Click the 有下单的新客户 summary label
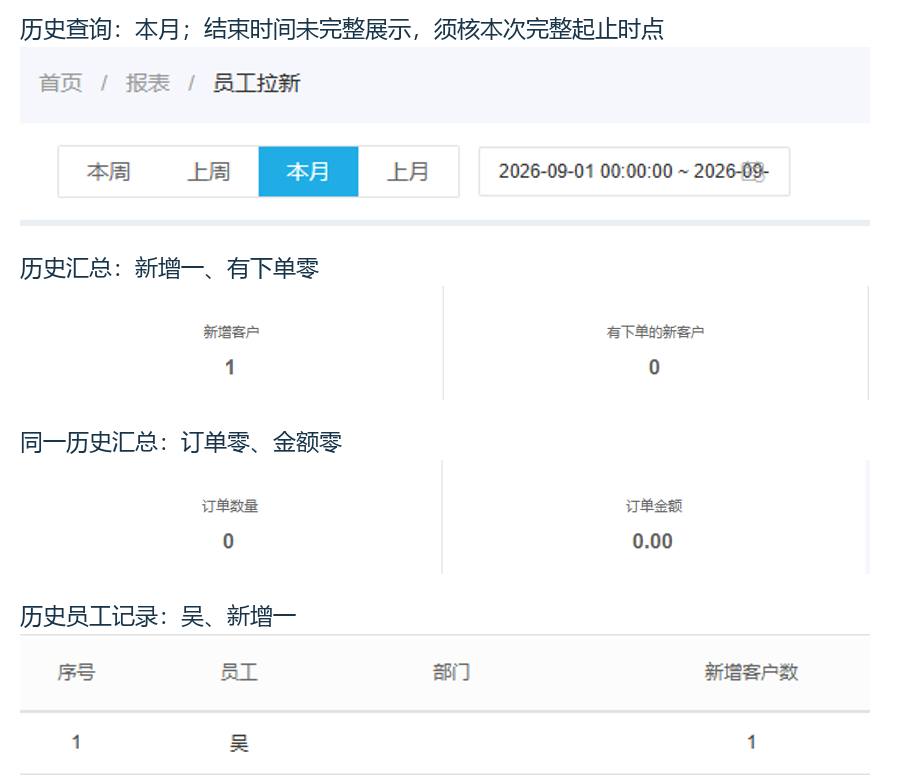 click(655, 332)
